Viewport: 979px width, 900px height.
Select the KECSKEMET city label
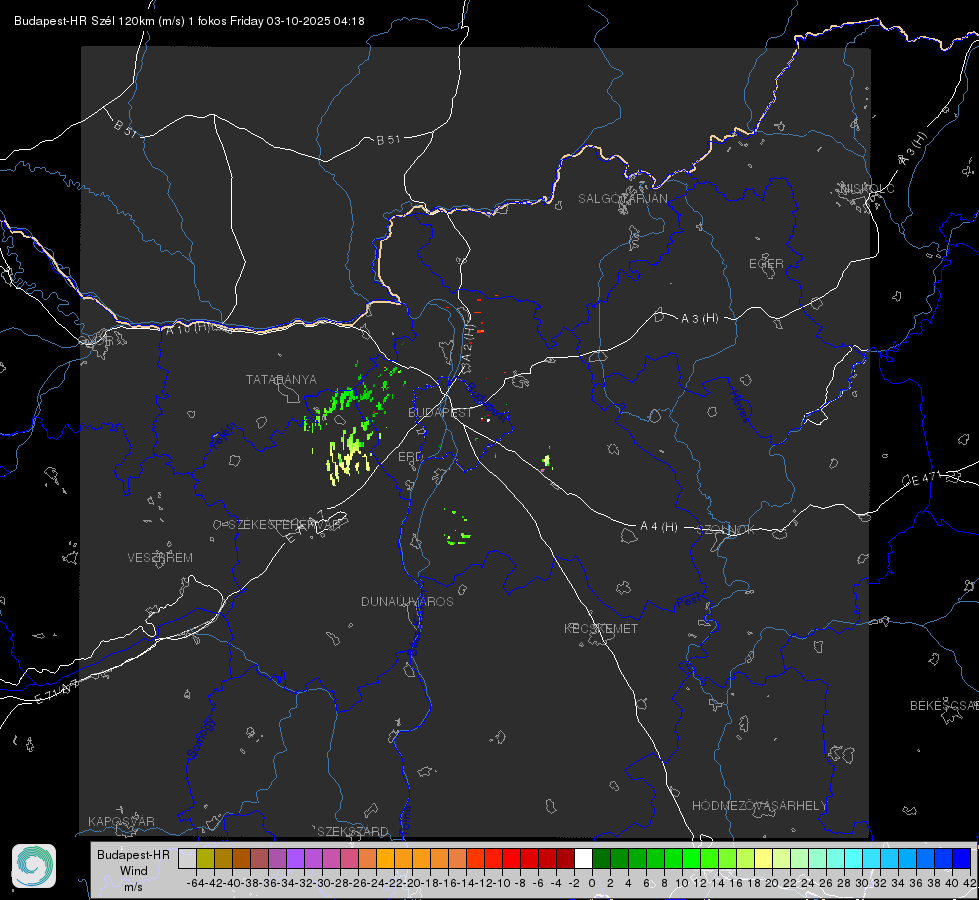[x=601, y=629]
